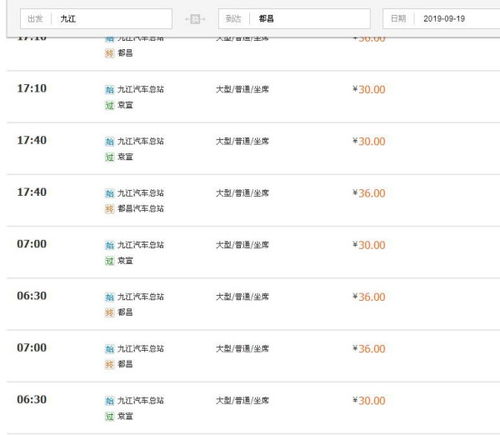Click 九江汽车总站 in the 06:30 ¥36.00 row

pyautogui.click(x=141, y=297)
